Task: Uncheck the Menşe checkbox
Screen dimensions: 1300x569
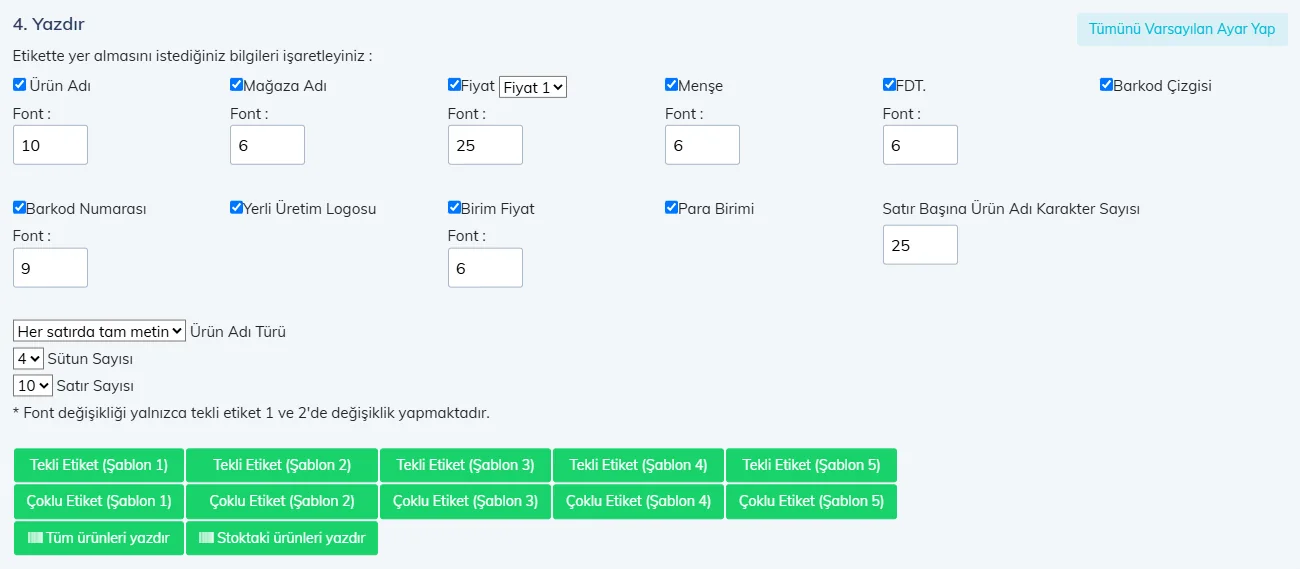Action: coord(671,85)
